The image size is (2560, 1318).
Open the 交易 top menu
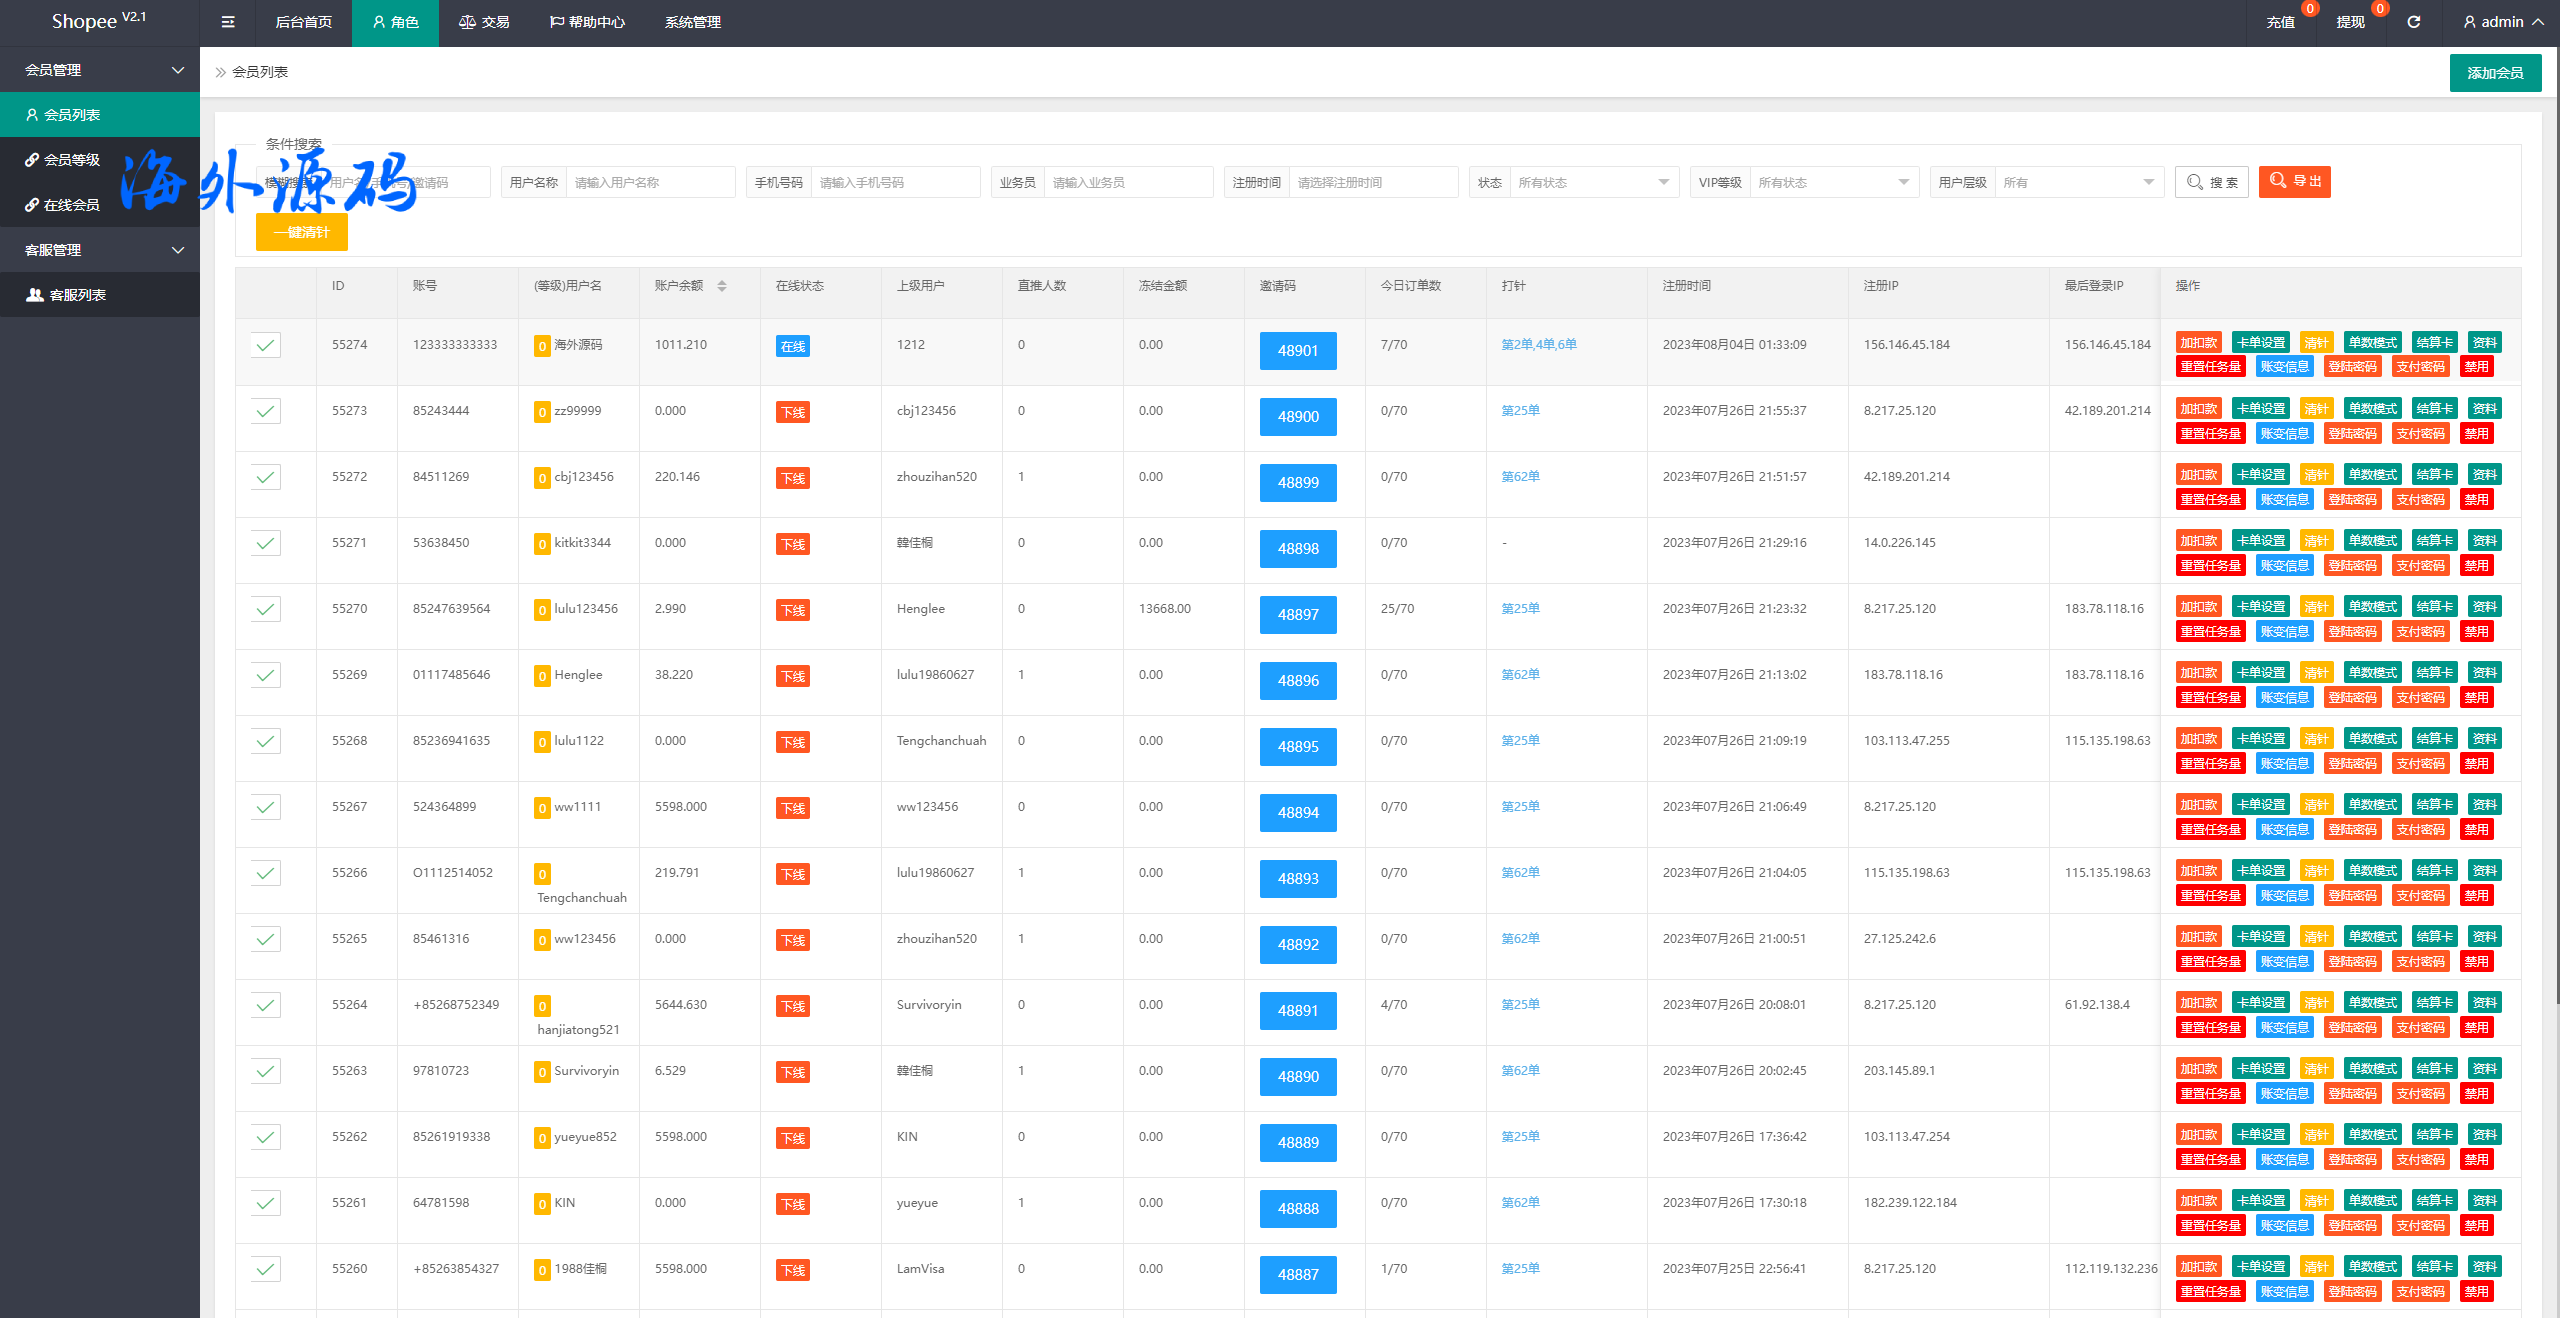[485, 22]
